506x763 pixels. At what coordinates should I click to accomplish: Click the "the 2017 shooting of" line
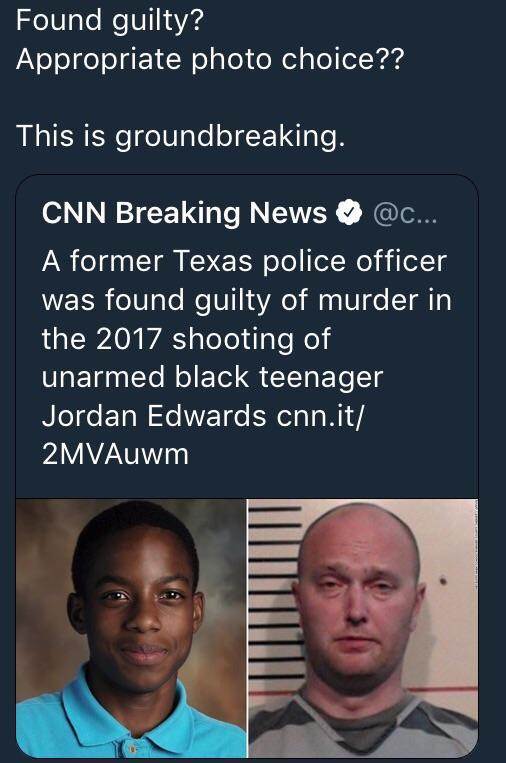(x=186, y=339)
